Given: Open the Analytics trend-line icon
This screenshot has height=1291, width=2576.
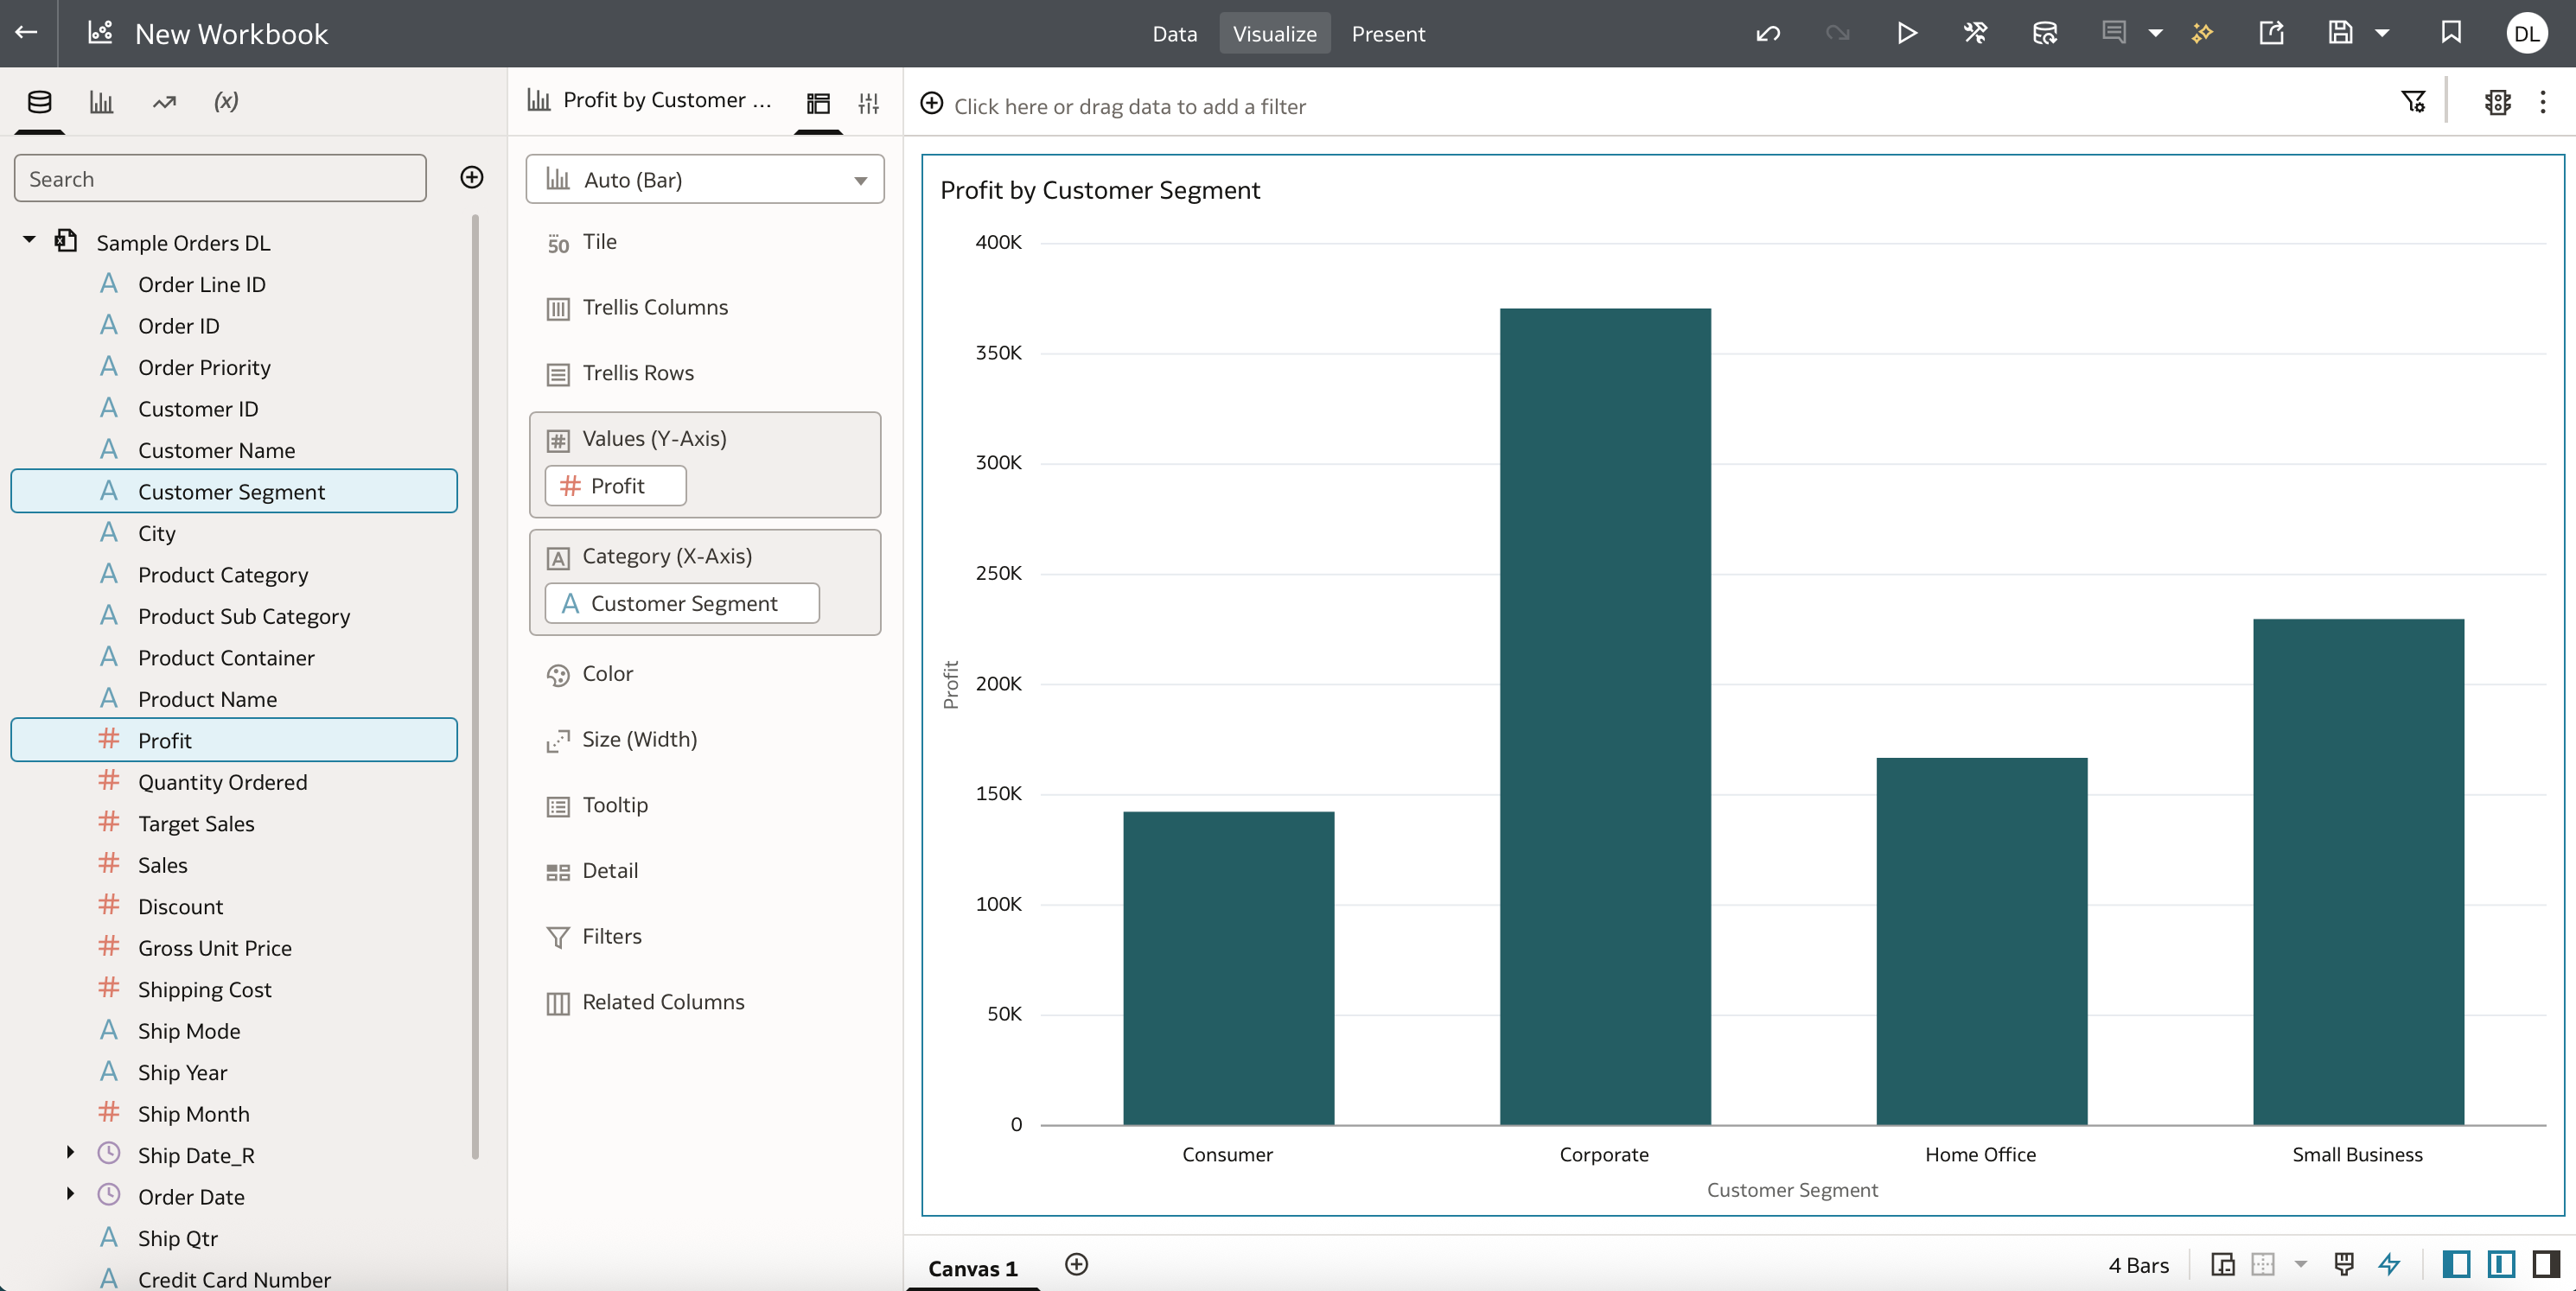Looking at the screenshot, I should coord(164,101).
